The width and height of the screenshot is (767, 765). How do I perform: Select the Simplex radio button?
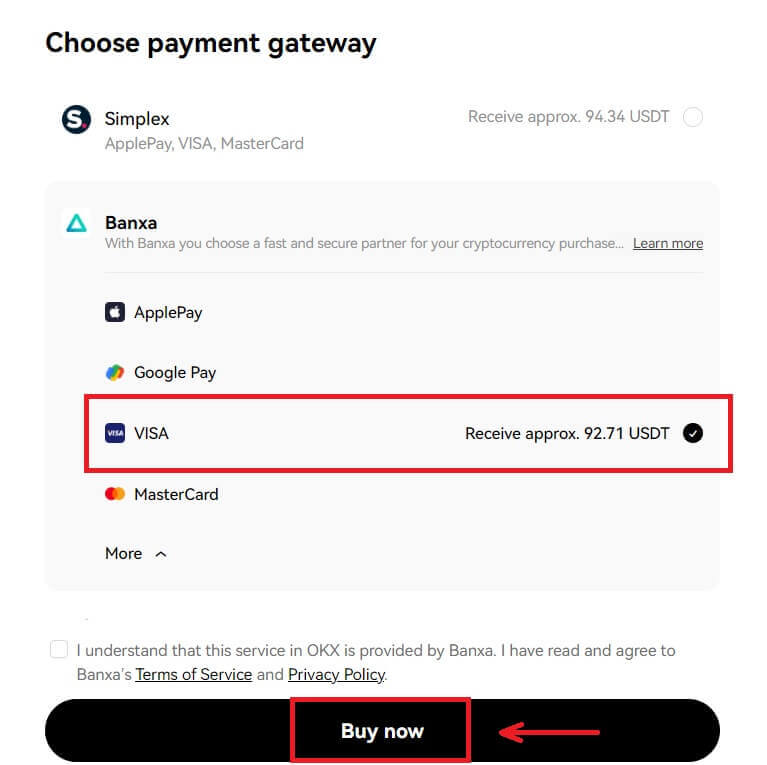692,117
